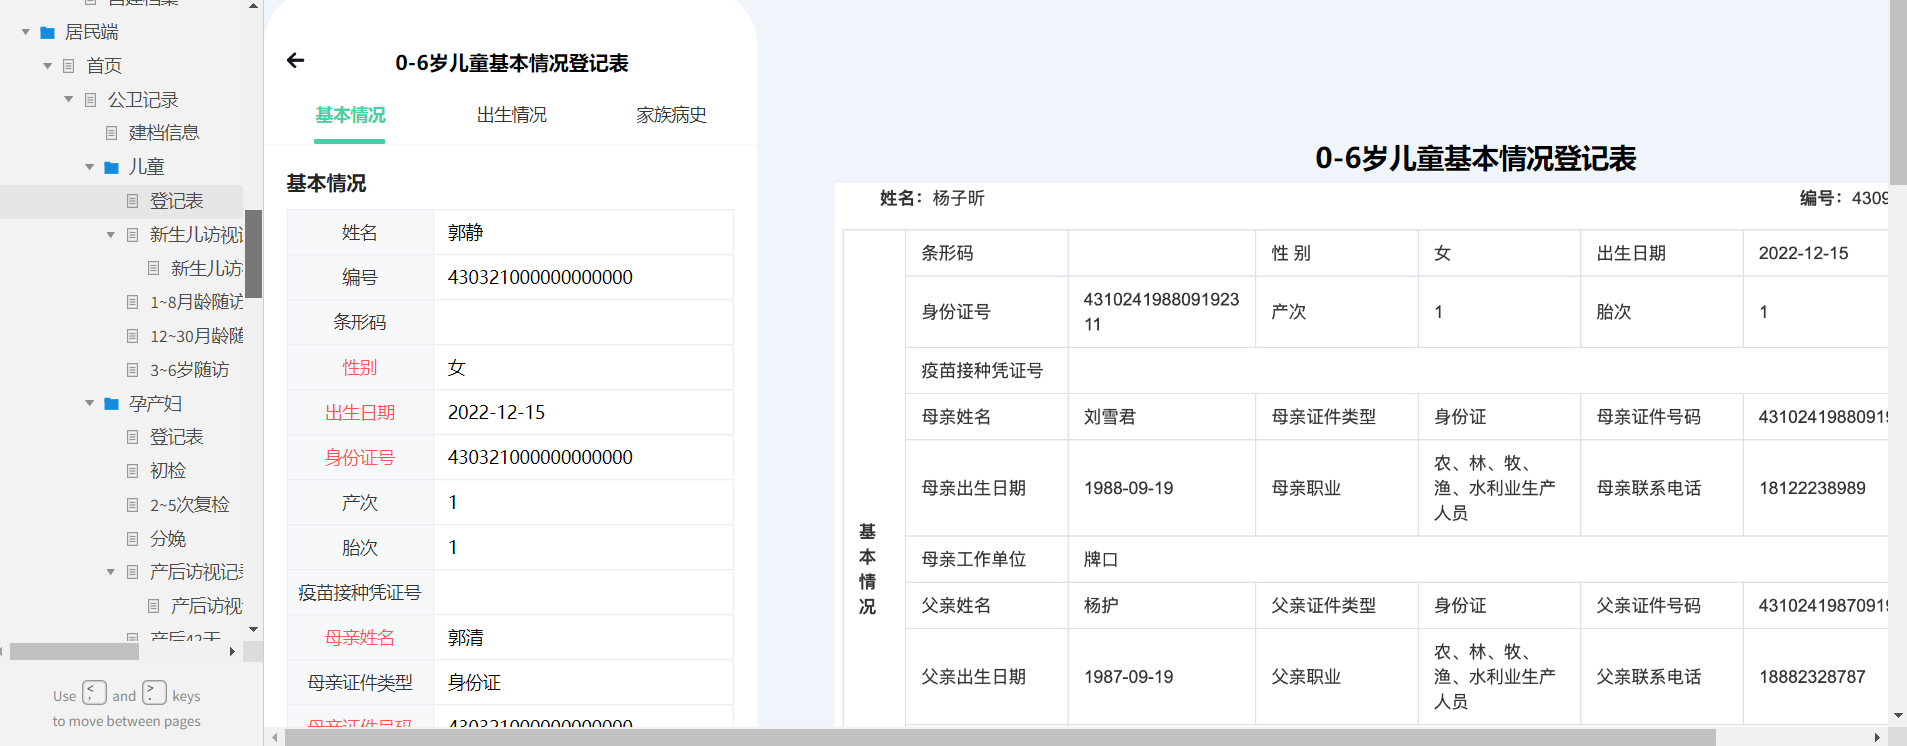The image size is (1907, 746).
Task: Open 分娩 page in the tree
Action: 168,539
